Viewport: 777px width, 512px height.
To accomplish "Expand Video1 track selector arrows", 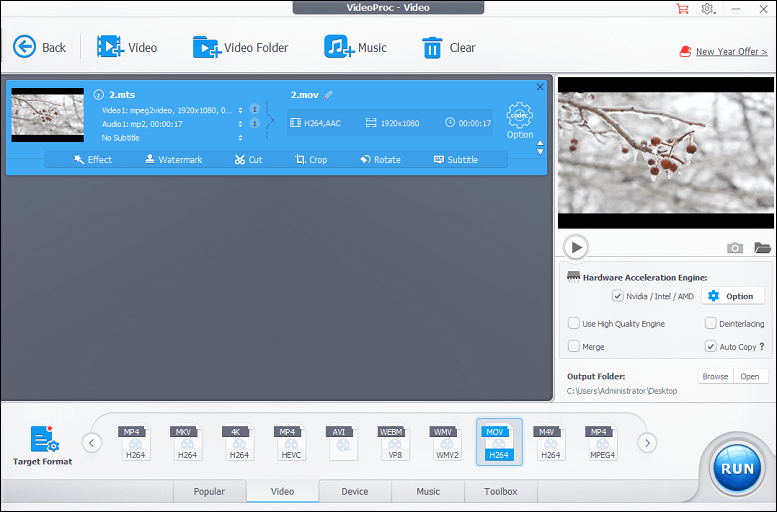I will pyautogui.click(x=240, y=110).
